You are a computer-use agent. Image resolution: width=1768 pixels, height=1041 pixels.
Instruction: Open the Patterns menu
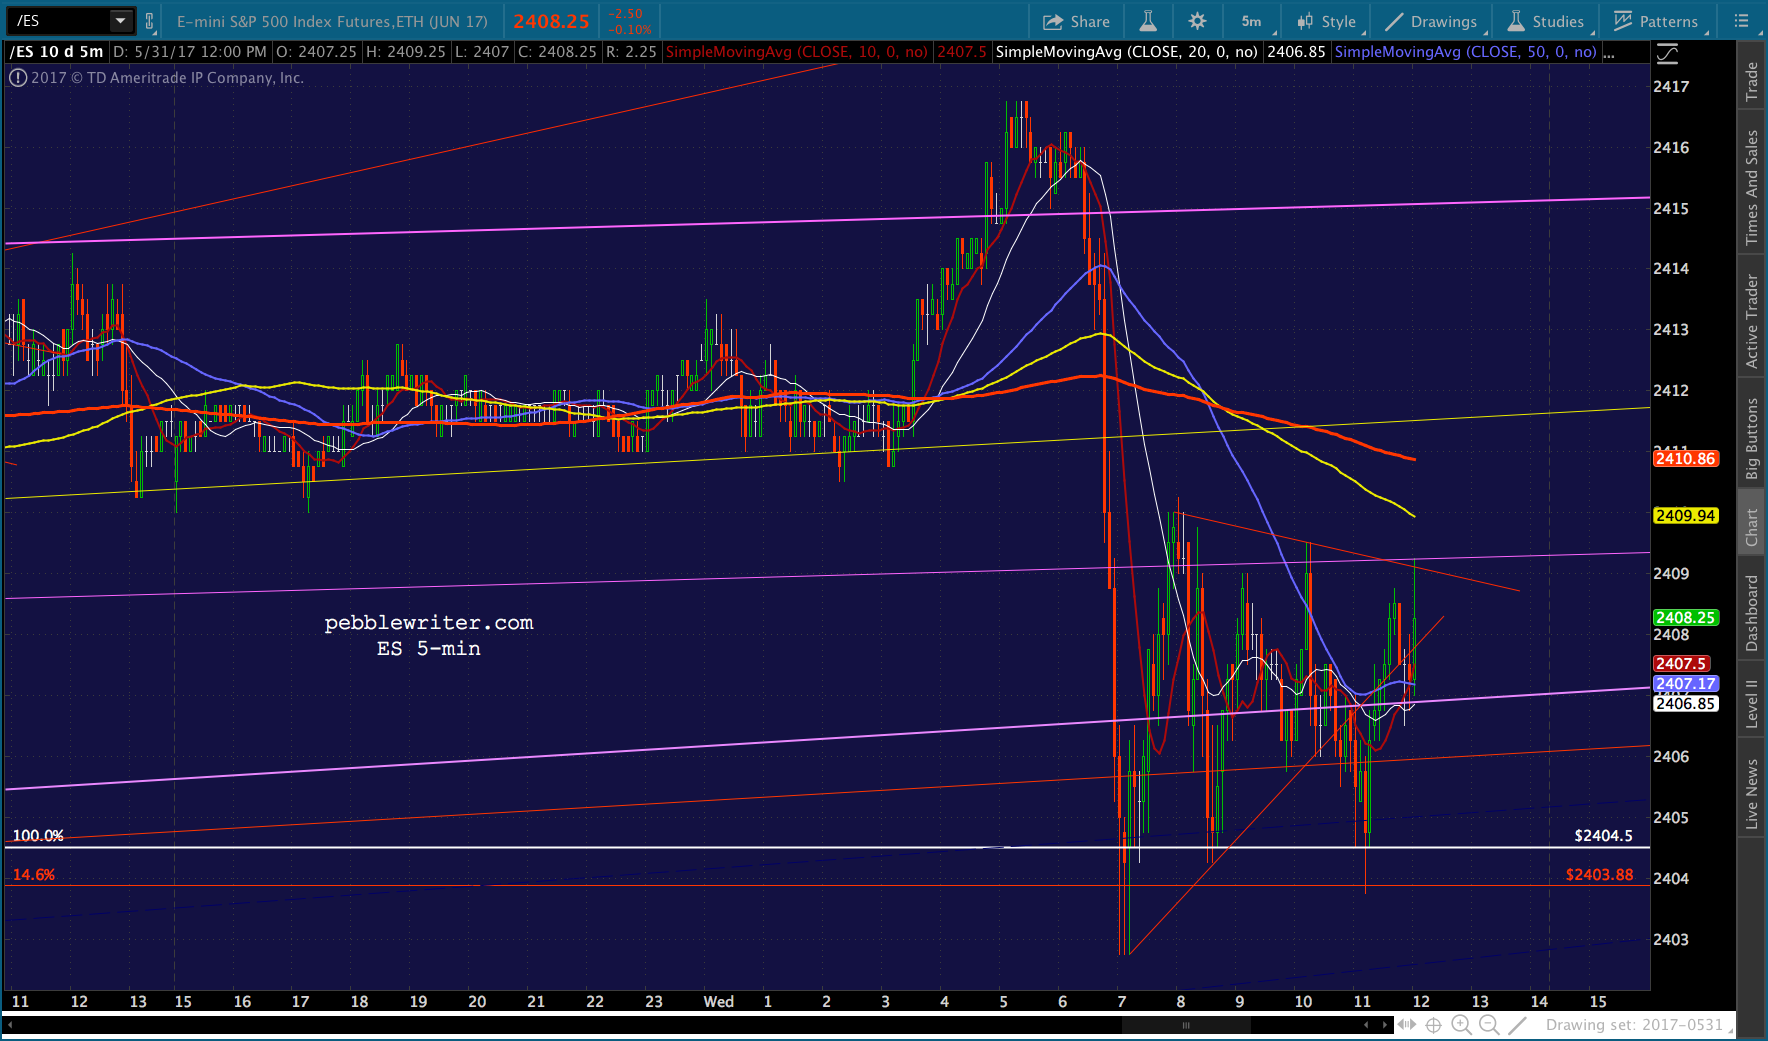(1656, 21)
